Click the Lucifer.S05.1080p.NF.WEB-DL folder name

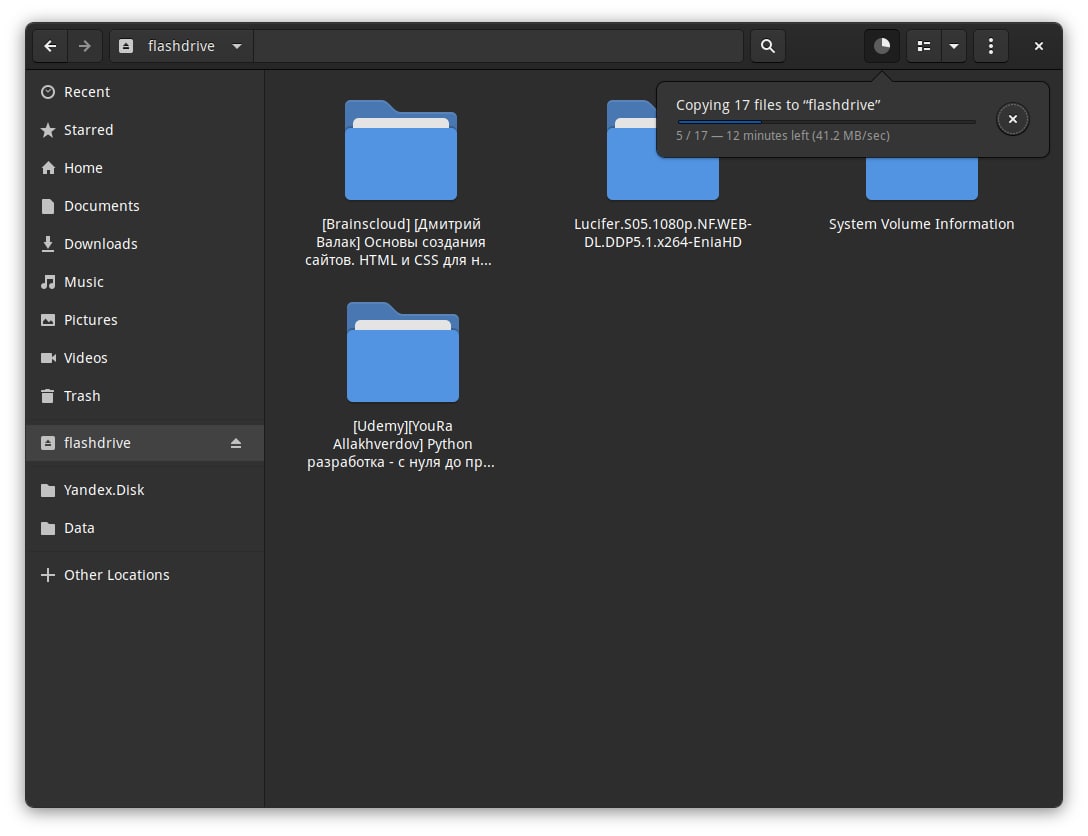point(663,233)
